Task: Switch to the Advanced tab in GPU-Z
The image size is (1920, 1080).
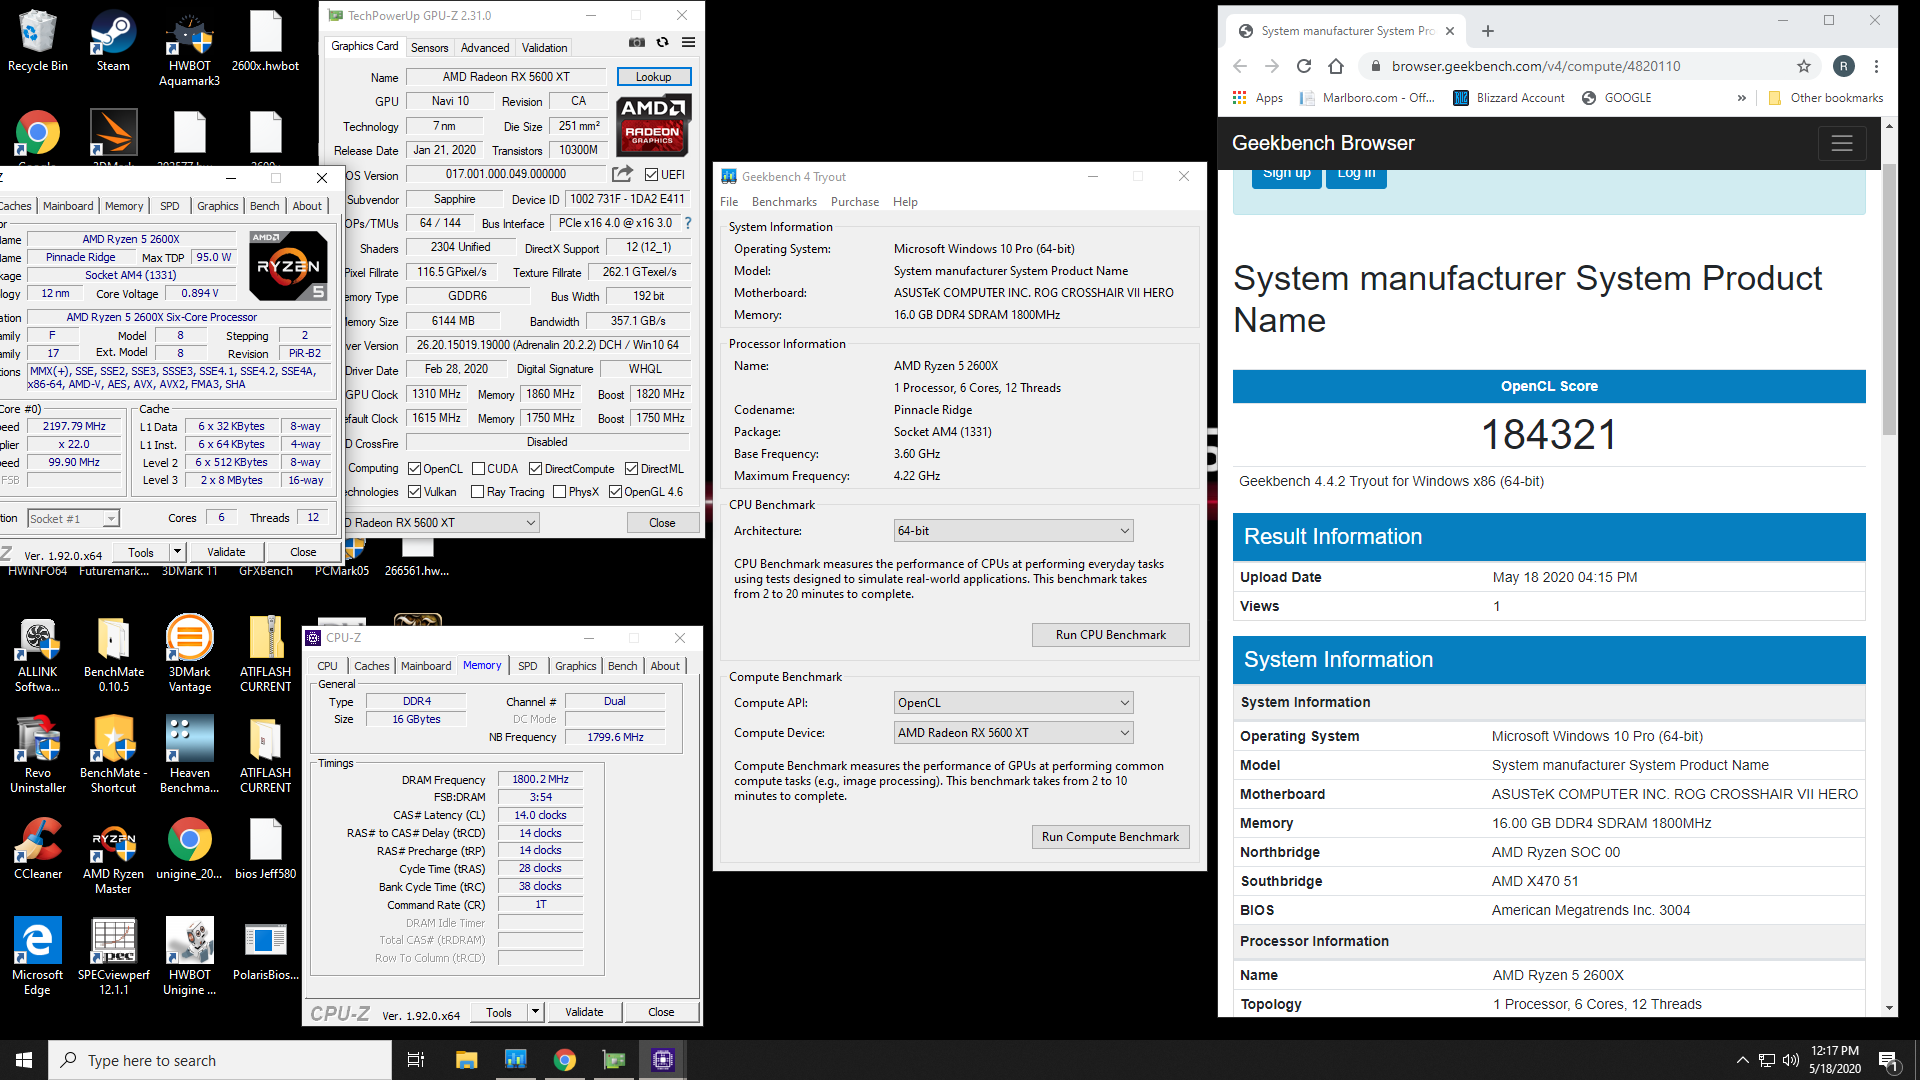Action: [485, 48]
